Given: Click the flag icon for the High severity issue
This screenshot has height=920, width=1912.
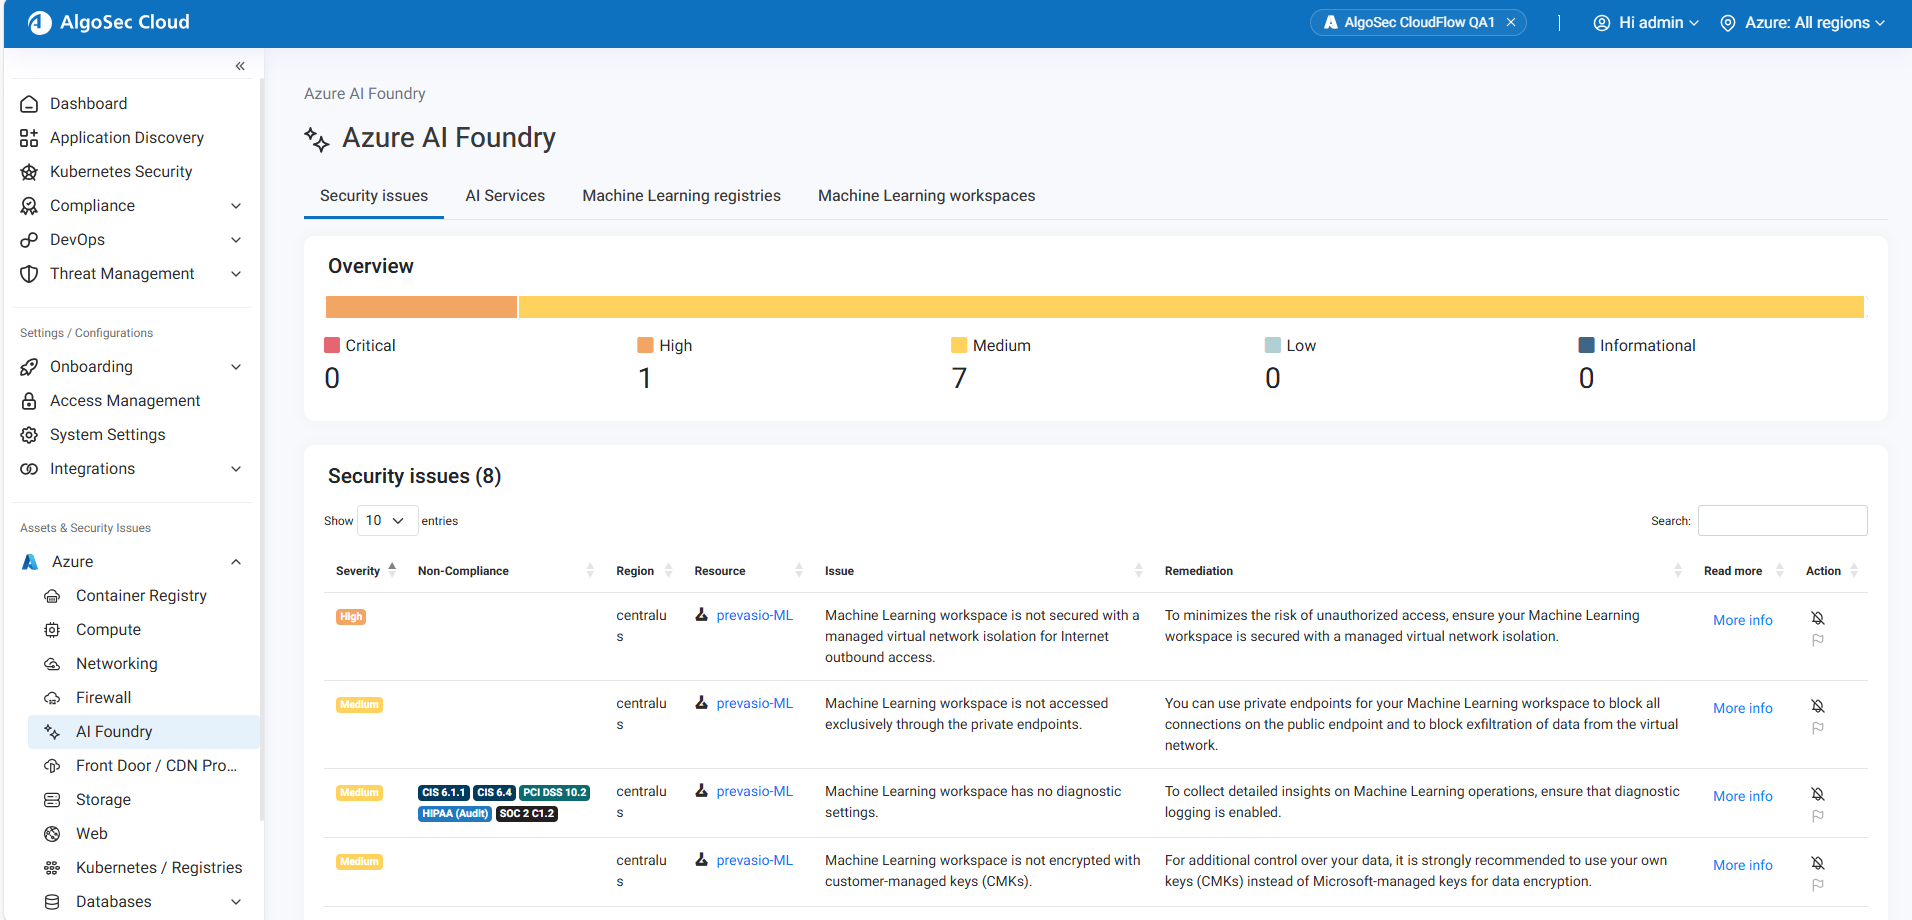Looking at the screenshot, I should [1818, 640].
